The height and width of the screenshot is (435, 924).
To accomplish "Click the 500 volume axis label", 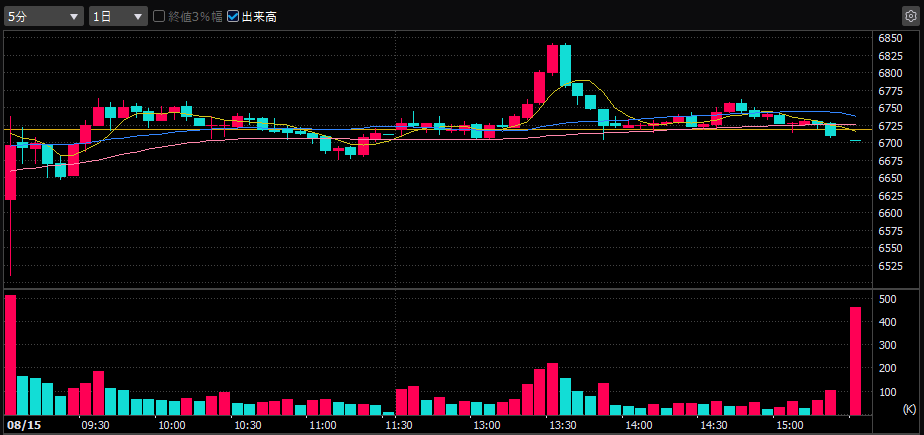I will tap(887, 299).
